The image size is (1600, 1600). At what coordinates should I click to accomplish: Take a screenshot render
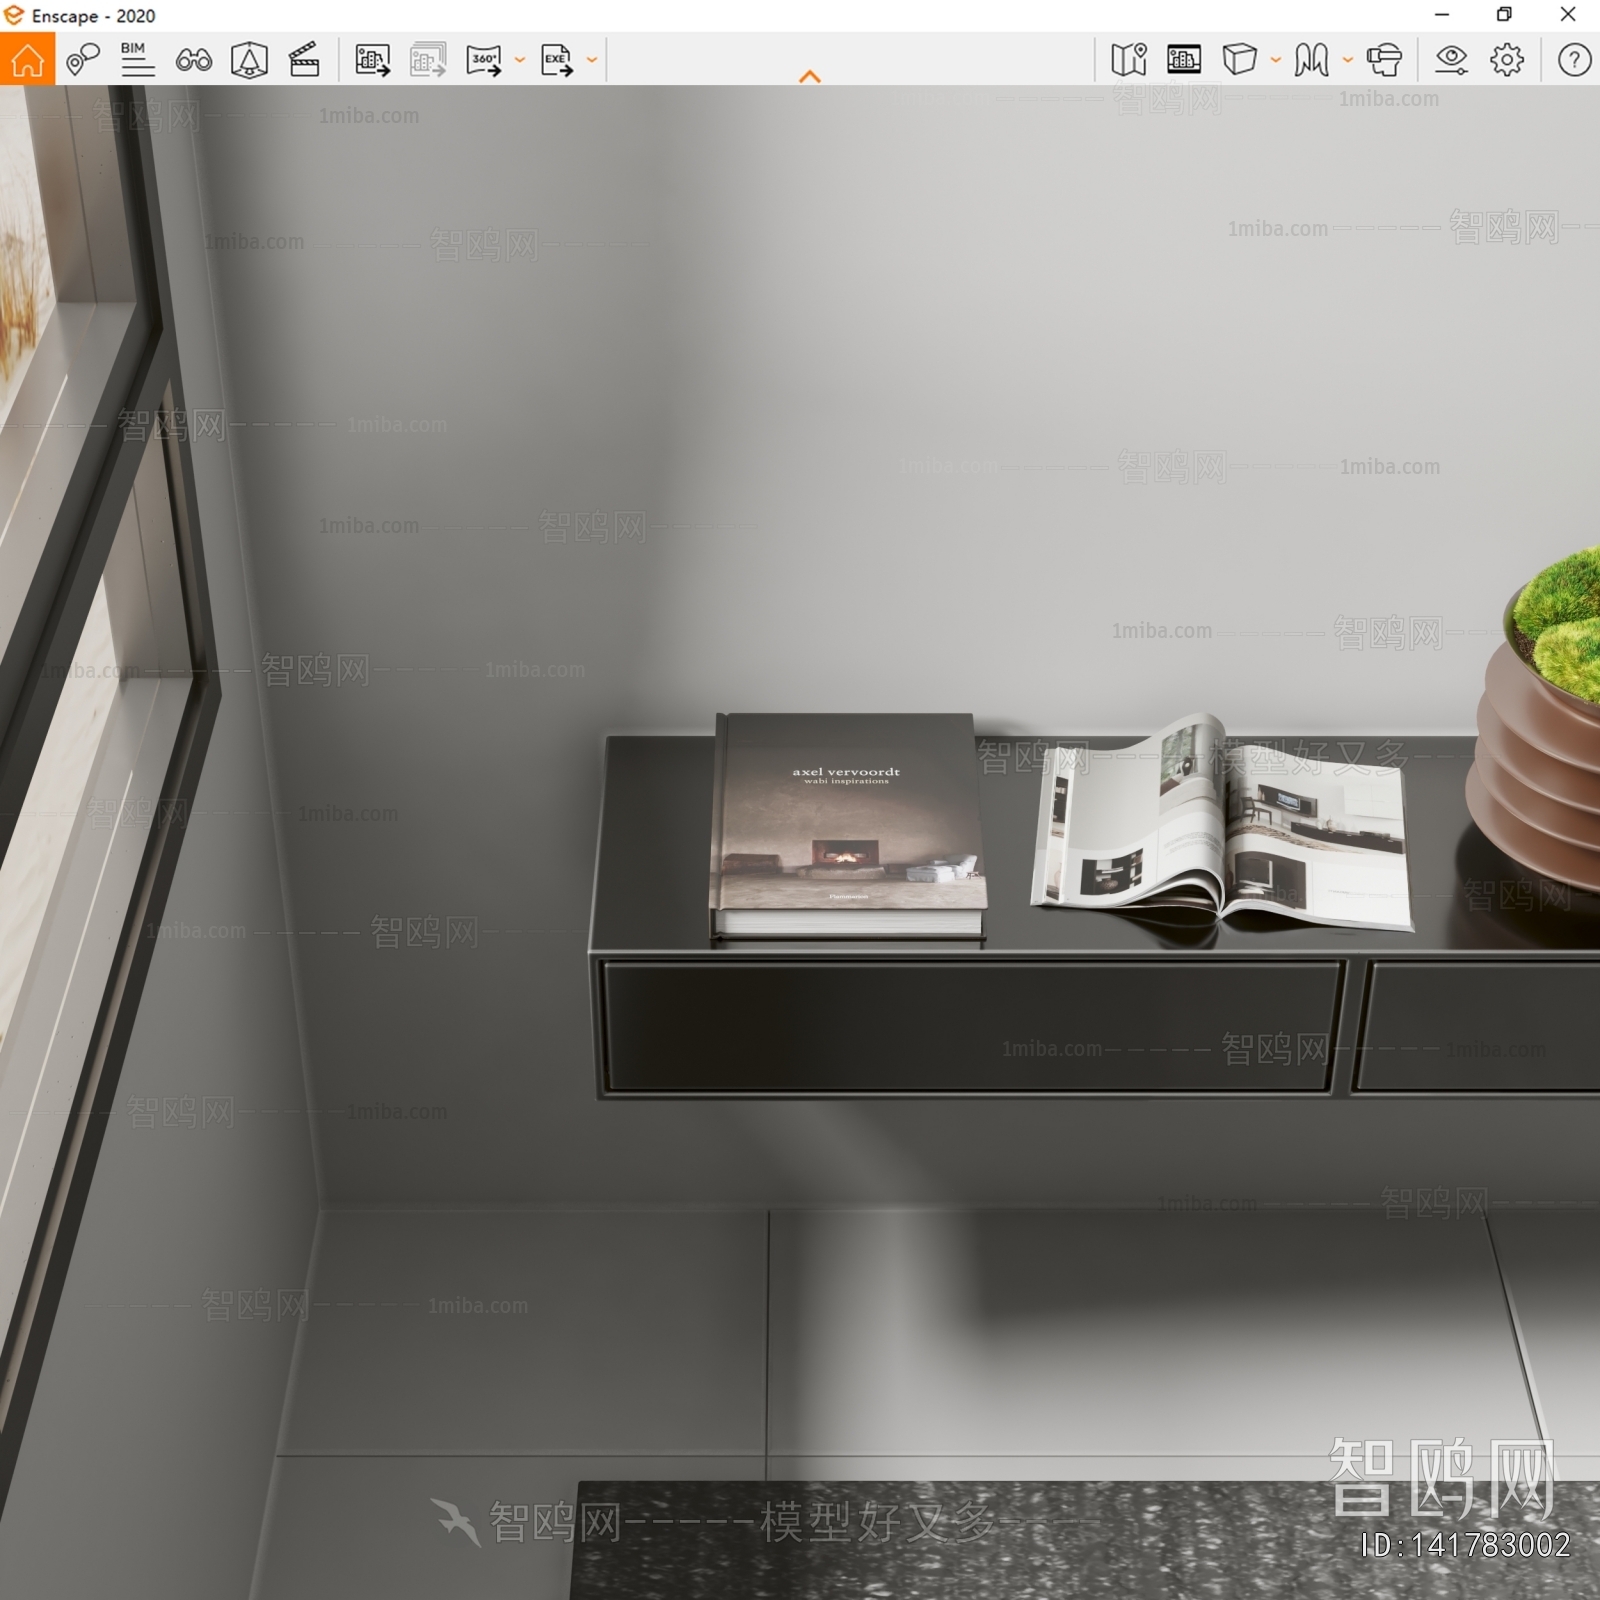coord(373,60)
